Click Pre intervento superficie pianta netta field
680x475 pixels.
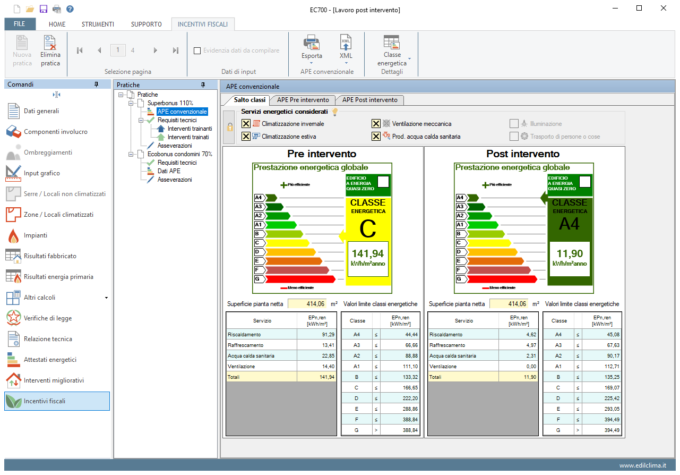pos(307,303)
